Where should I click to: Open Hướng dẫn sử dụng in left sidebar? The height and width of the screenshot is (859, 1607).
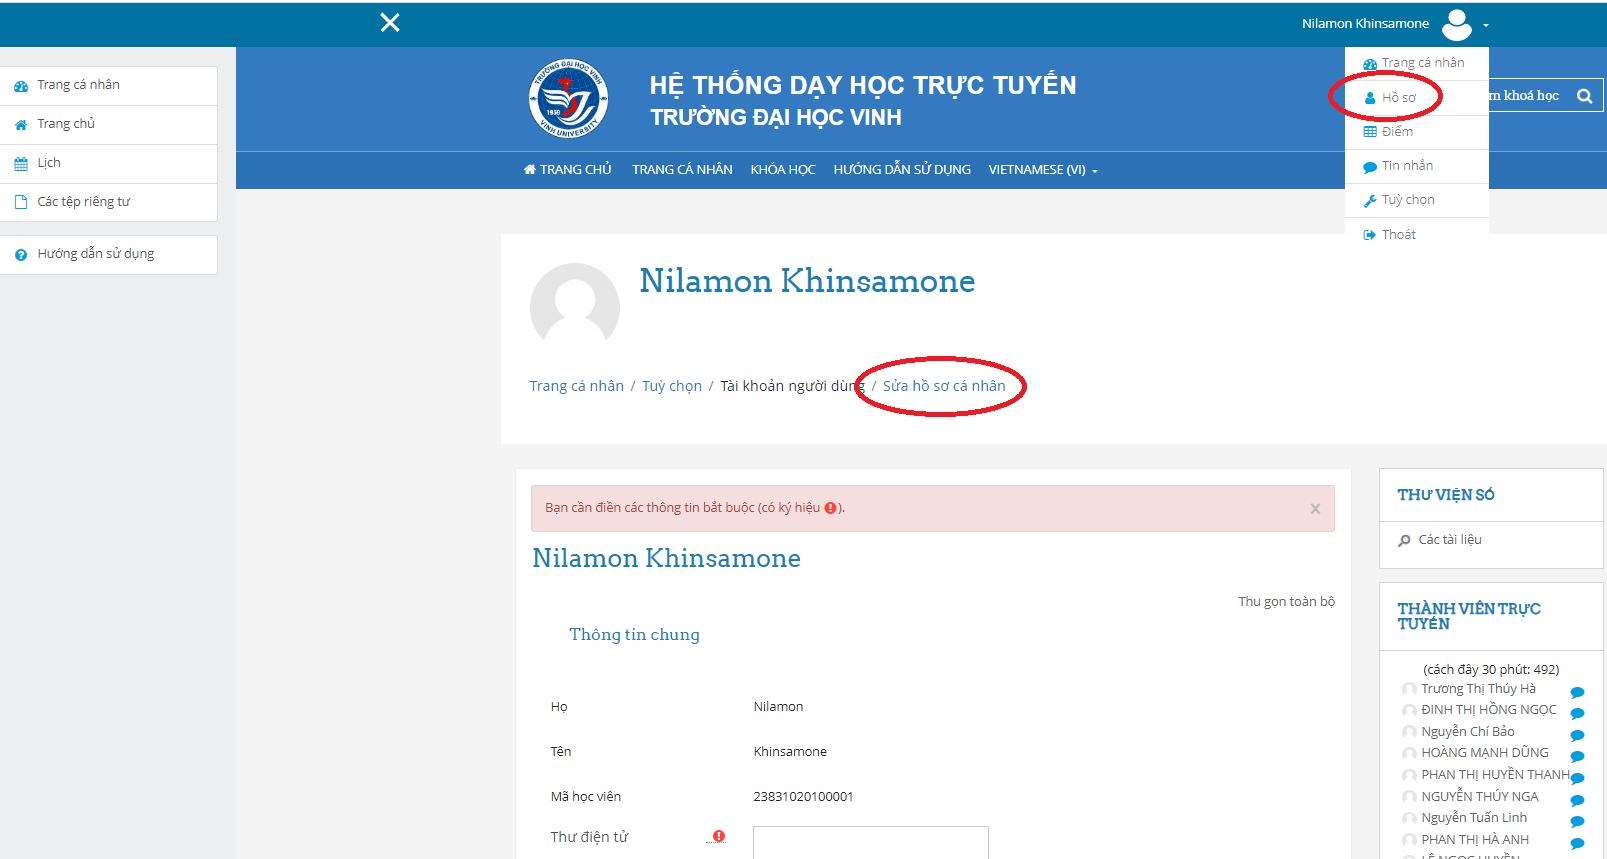point(109,254)
